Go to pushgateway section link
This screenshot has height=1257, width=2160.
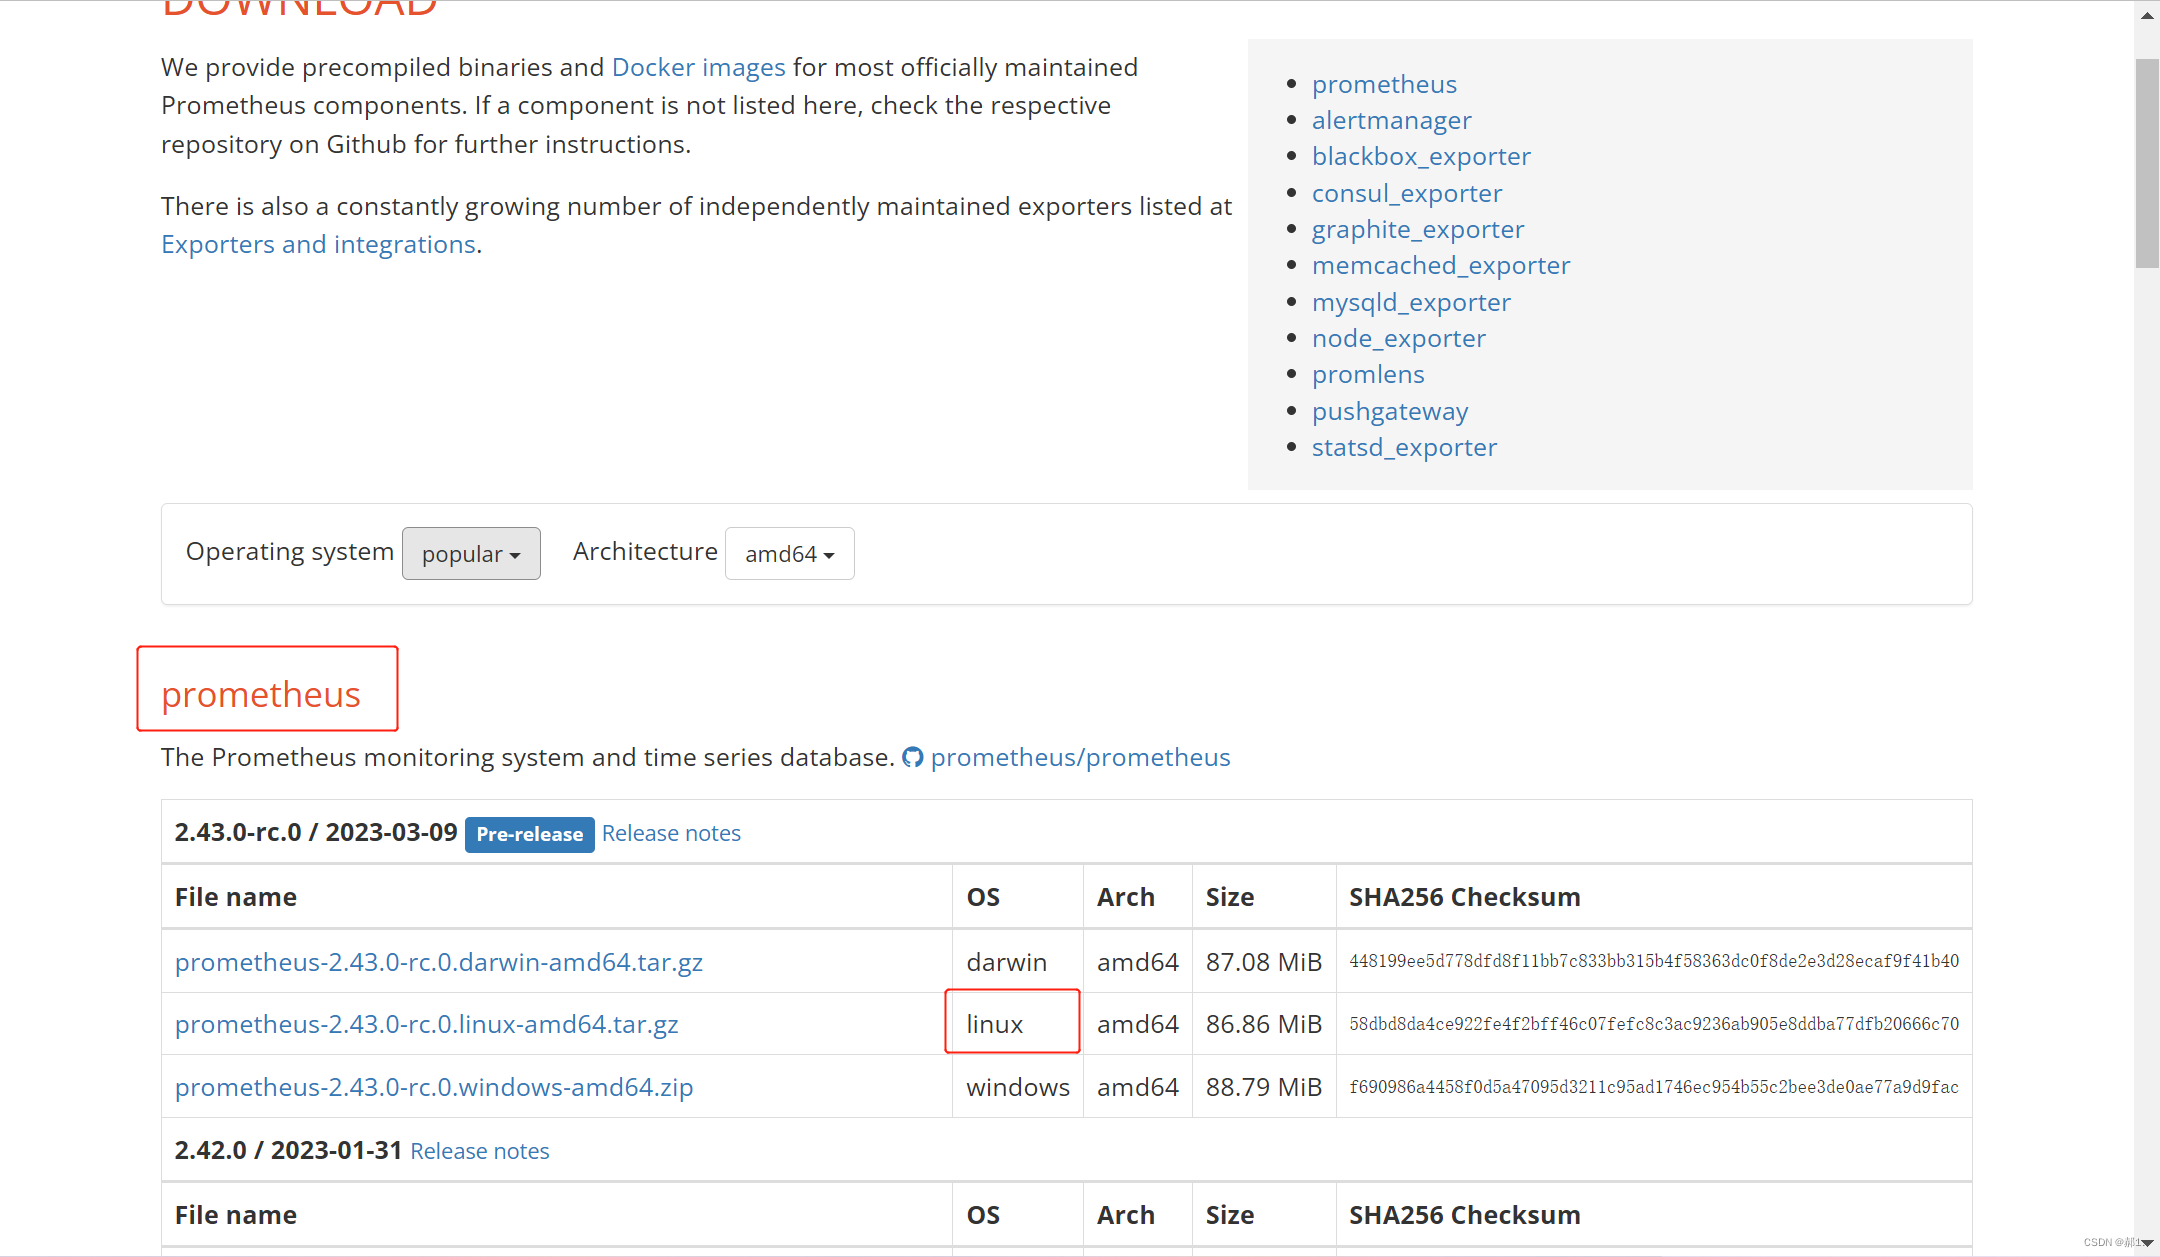tap(1389, 411)
